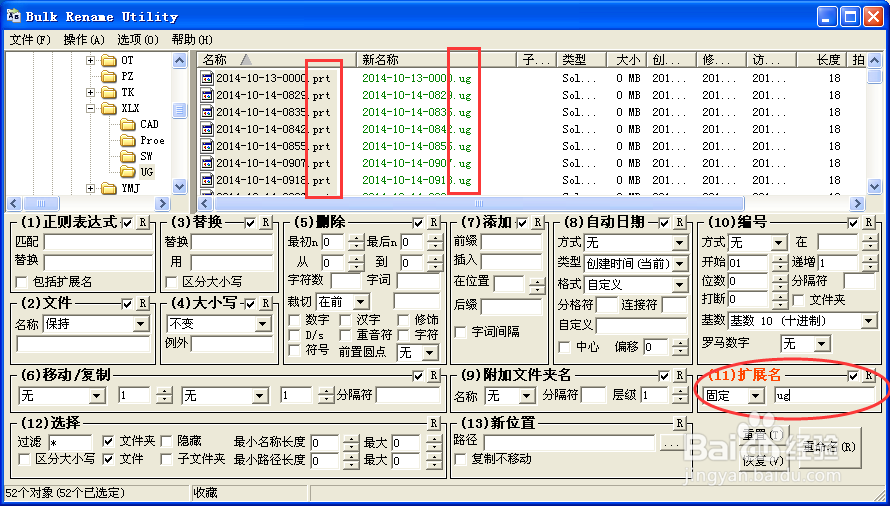Reset section (7)添加 with R button
890x506 pixels.
[538, 223]
